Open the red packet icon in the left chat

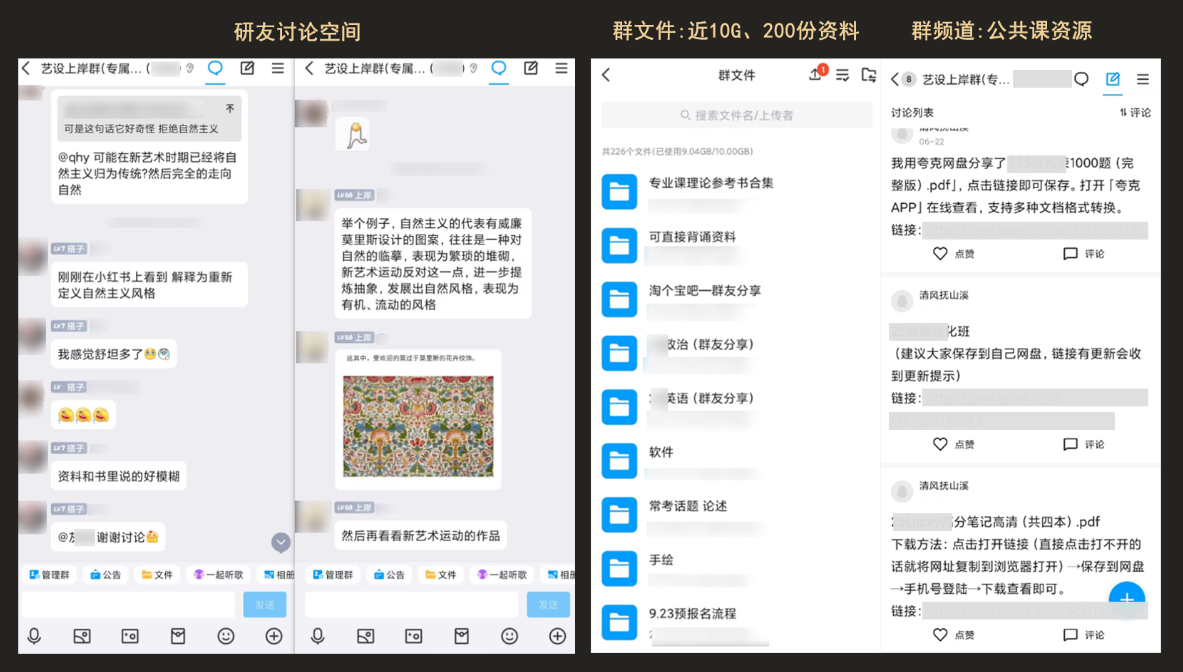coord(178,637)
